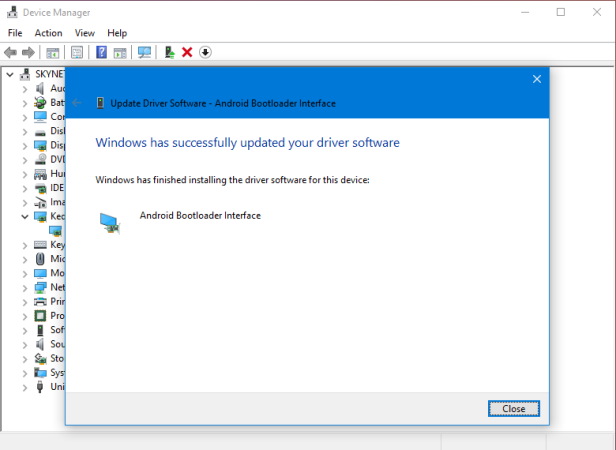Click the Device Manager title bar icon
Image resolution: width=616 pixels, height=450 pixels.
(x=12, y=12)
